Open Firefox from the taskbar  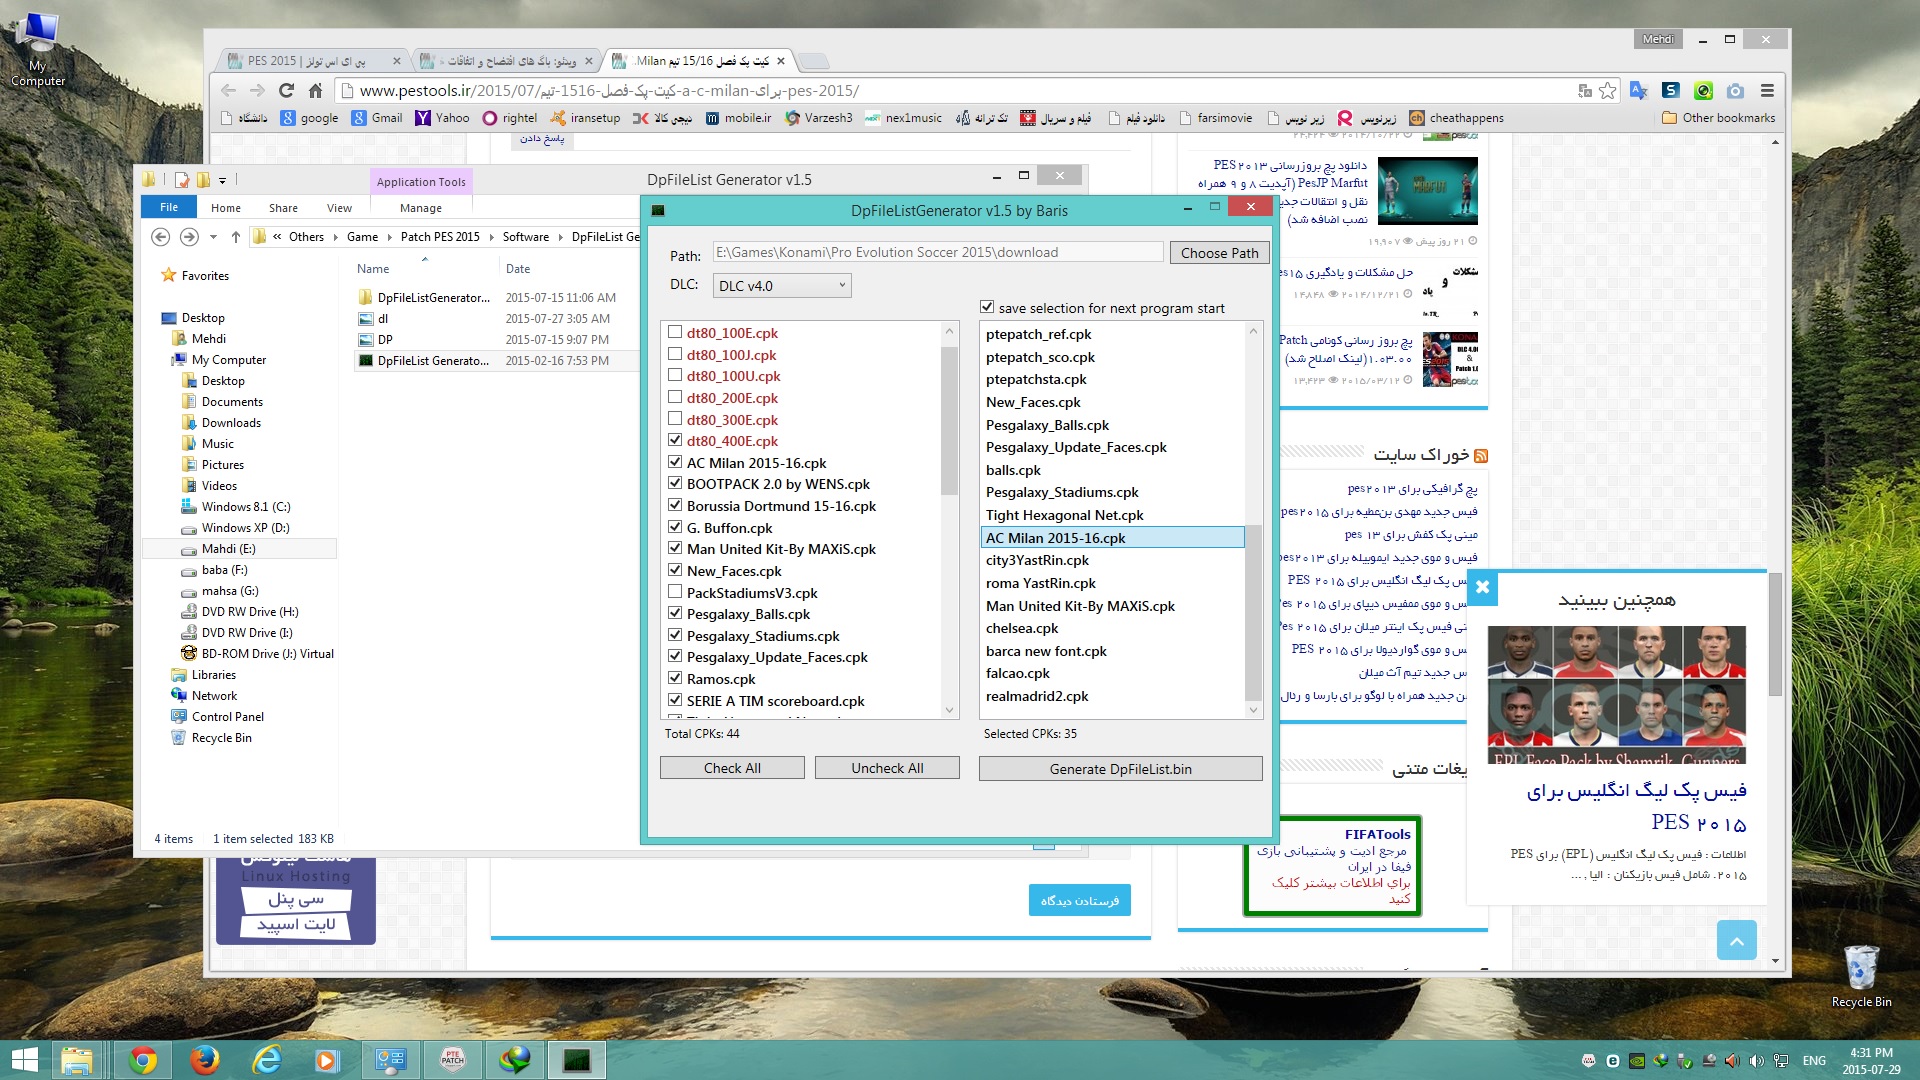(205, 1059)
